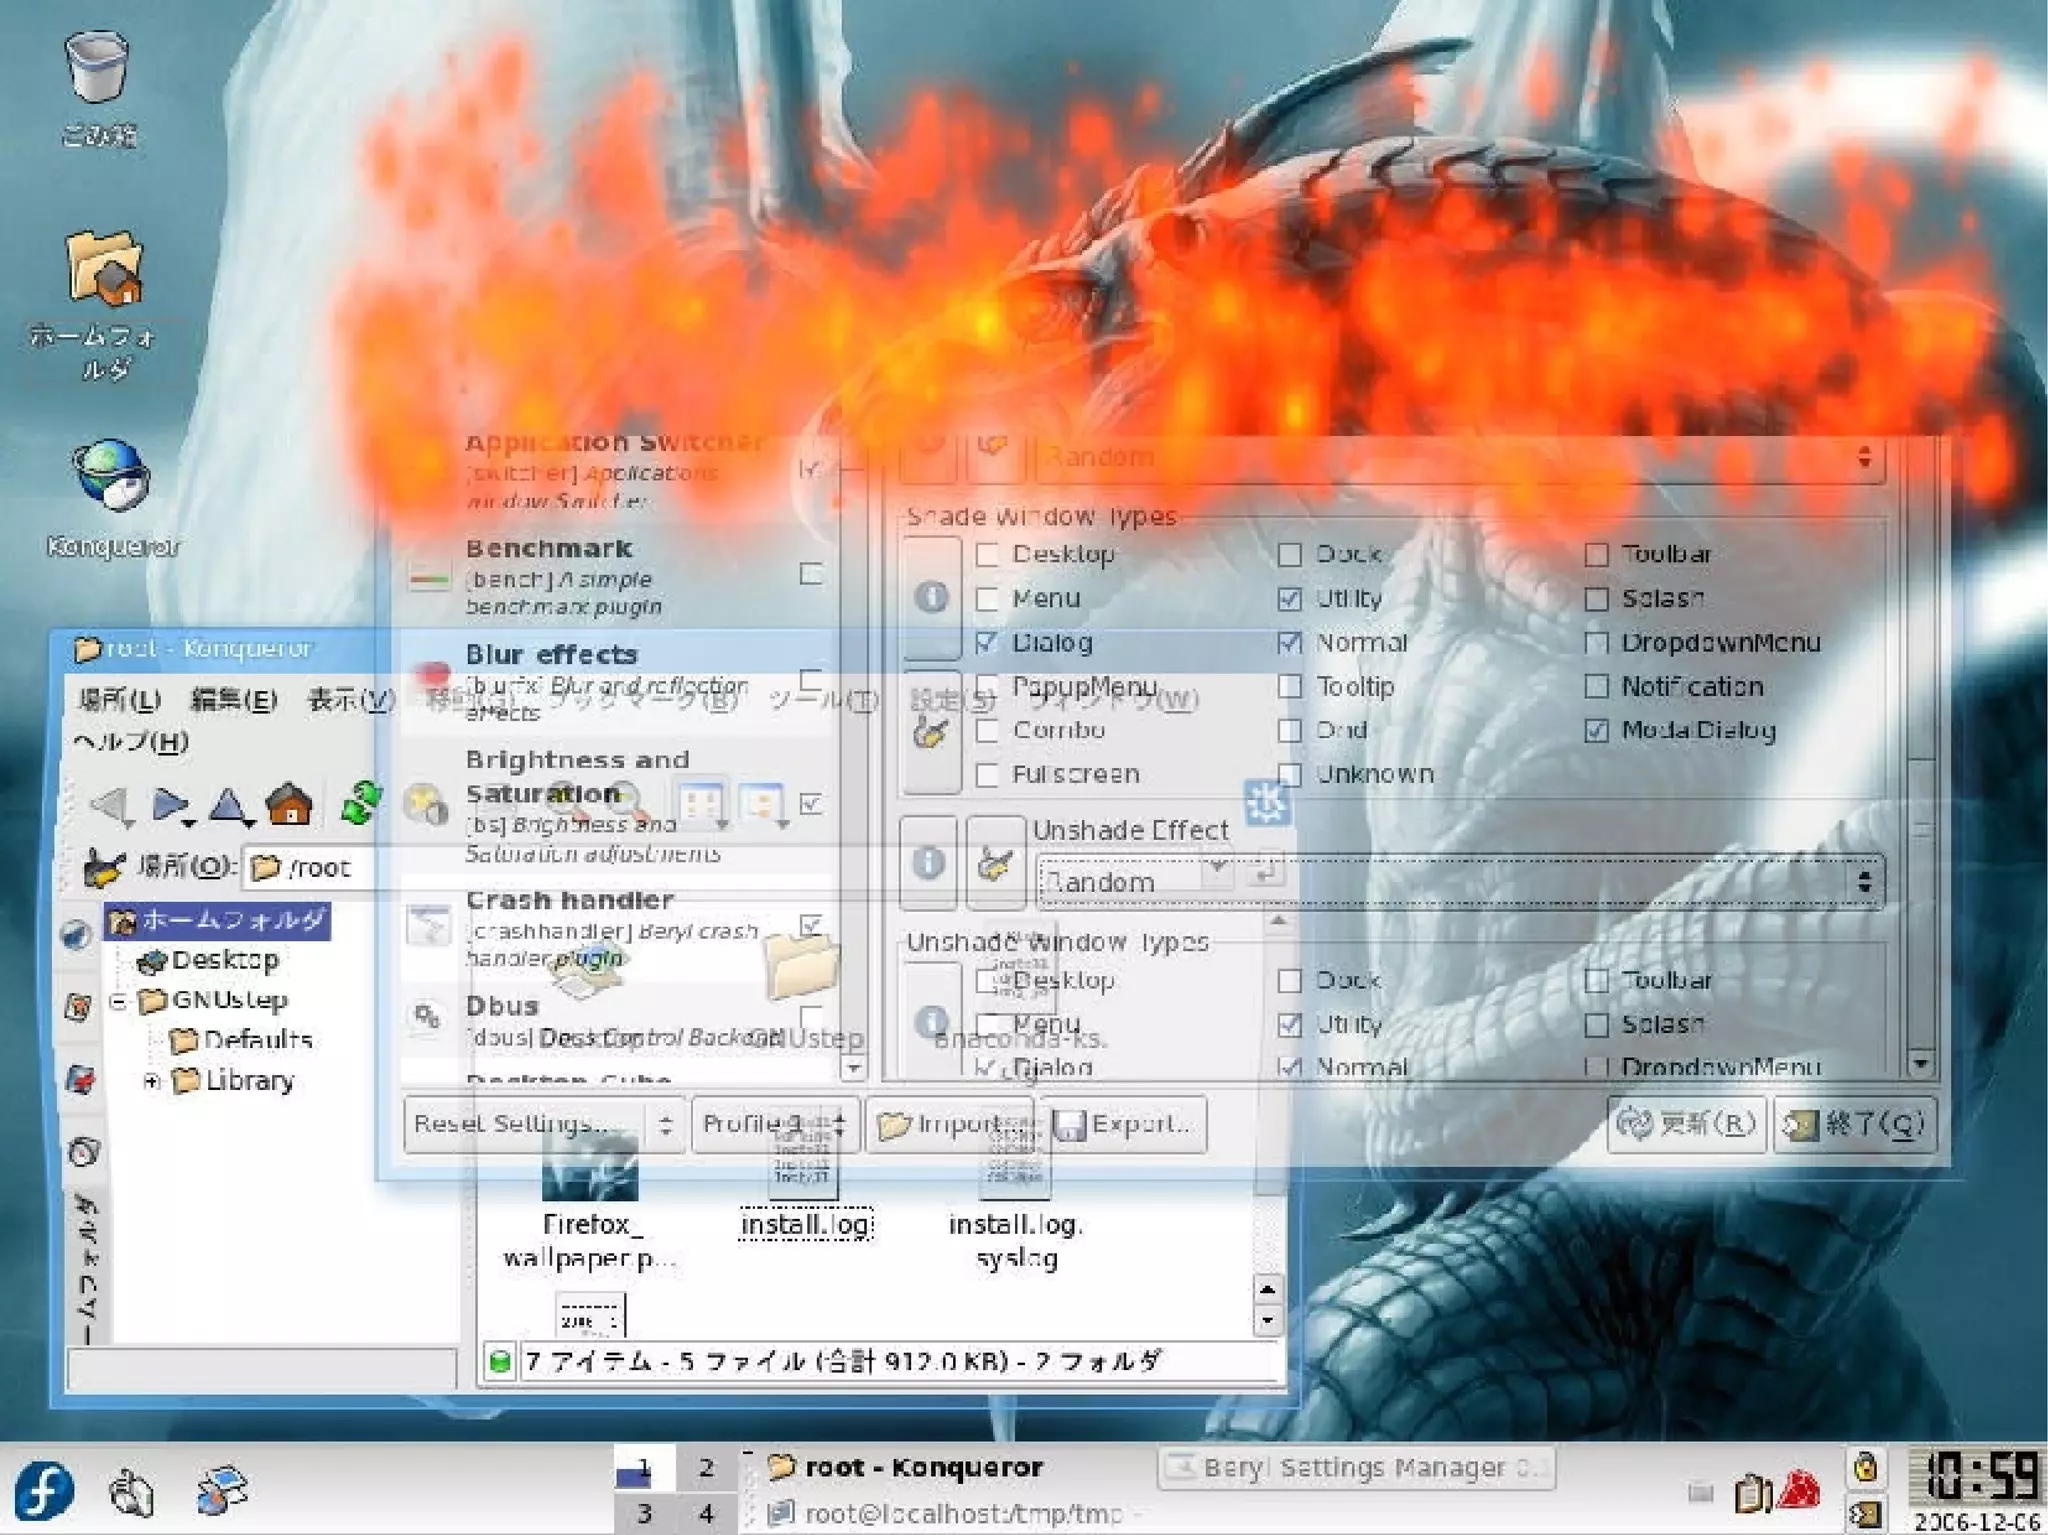Open the ヘルプ(H) menu
The image size is (2048, 1535).
tap(130, 742)
